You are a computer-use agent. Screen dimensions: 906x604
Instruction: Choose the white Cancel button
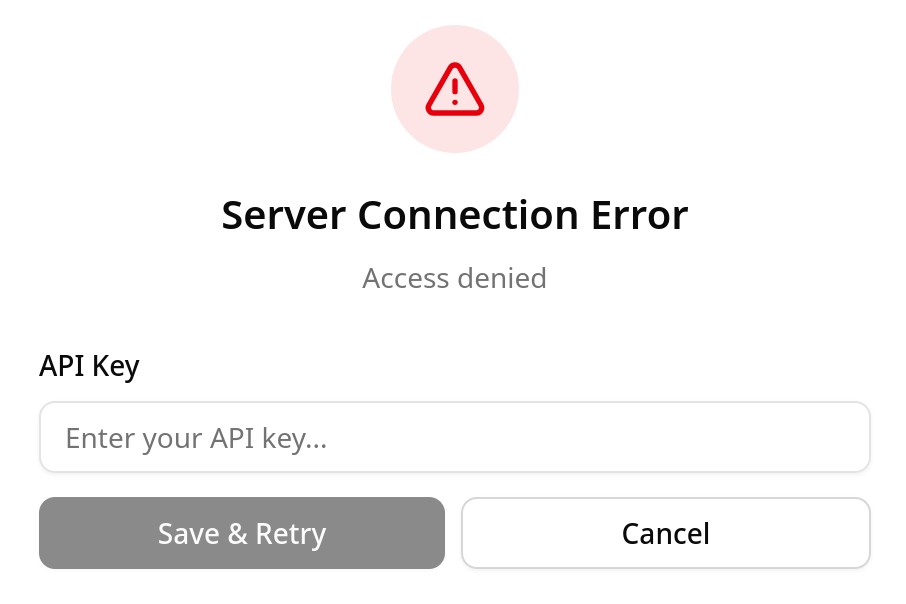tap(665, 533)
